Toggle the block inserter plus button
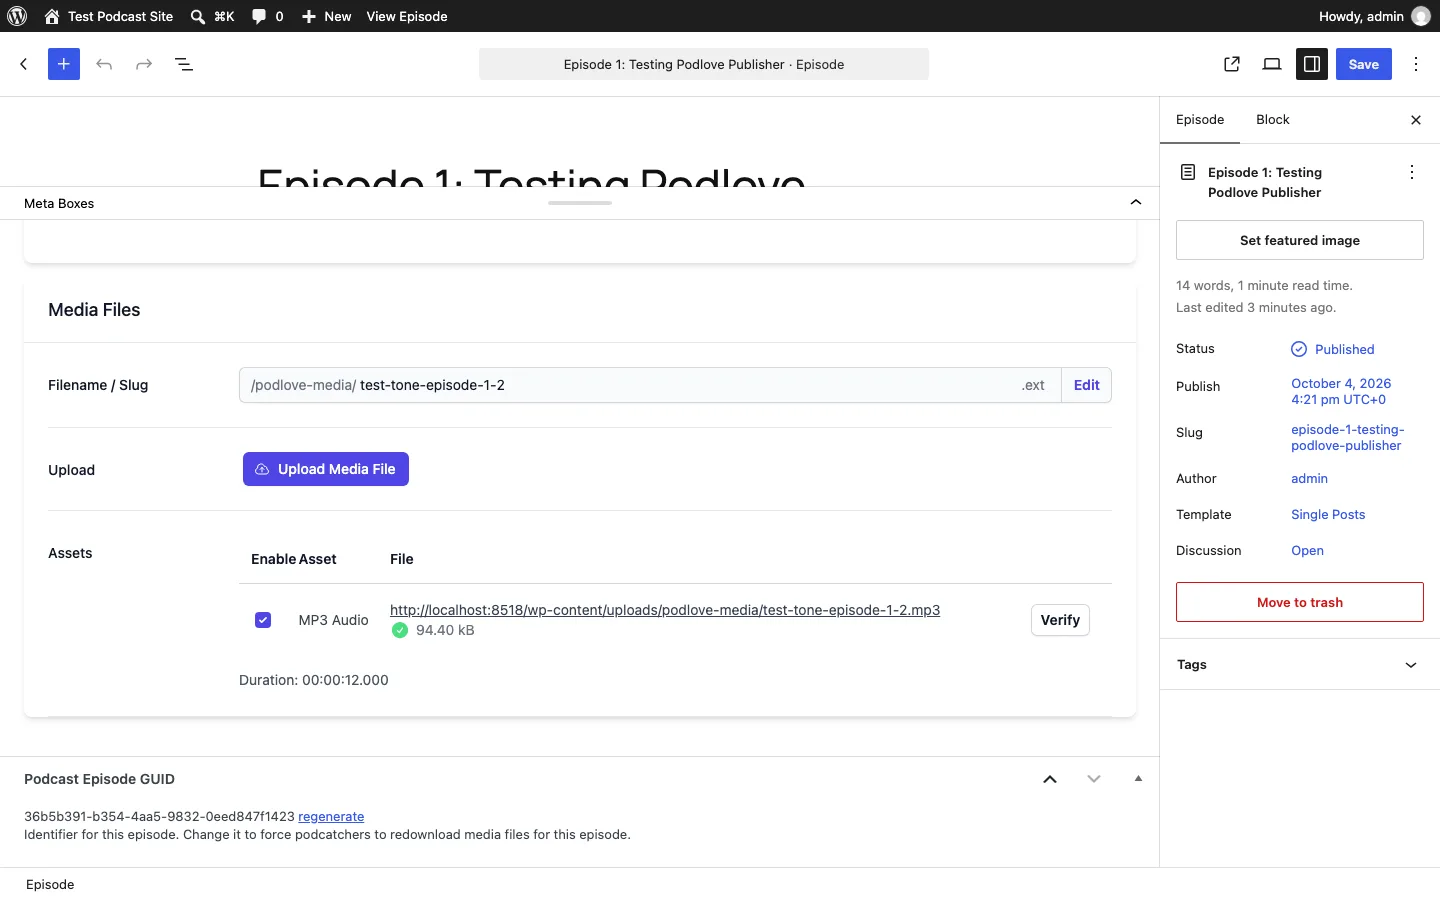 coord(64,64)
